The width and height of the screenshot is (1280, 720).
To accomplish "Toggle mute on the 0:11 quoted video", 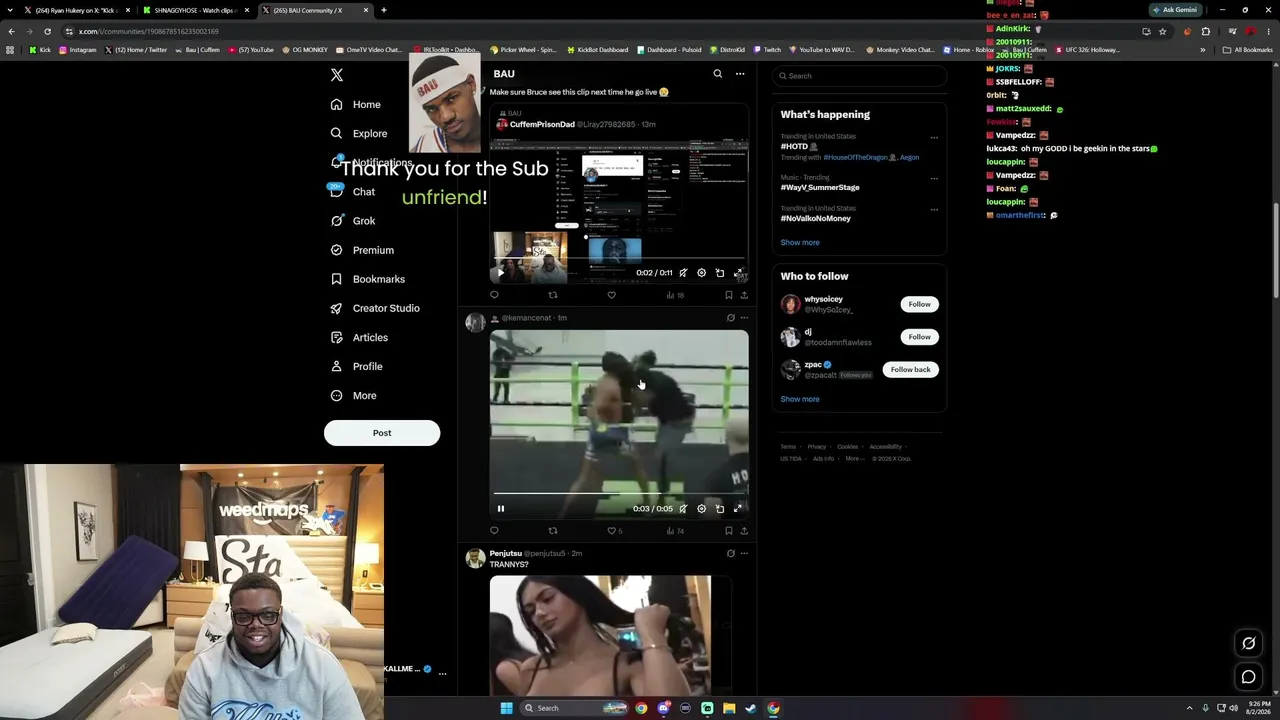I will click(x=683, y=273).
